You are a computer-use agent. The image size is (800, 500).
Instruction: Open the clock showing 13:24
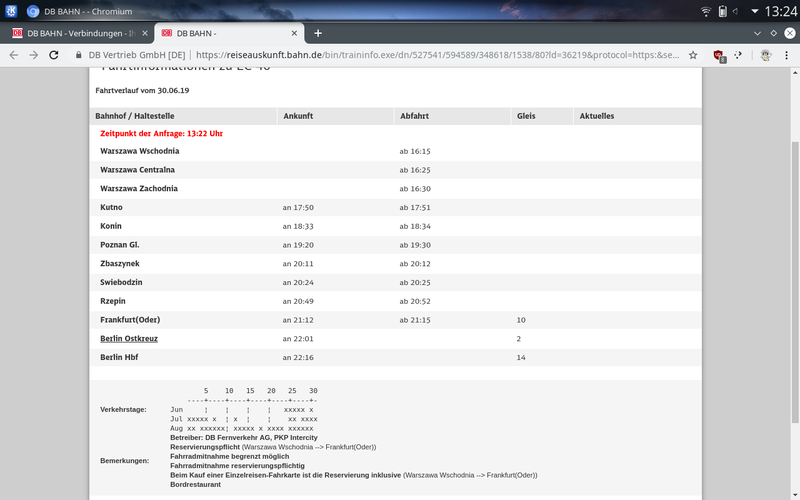780,11
